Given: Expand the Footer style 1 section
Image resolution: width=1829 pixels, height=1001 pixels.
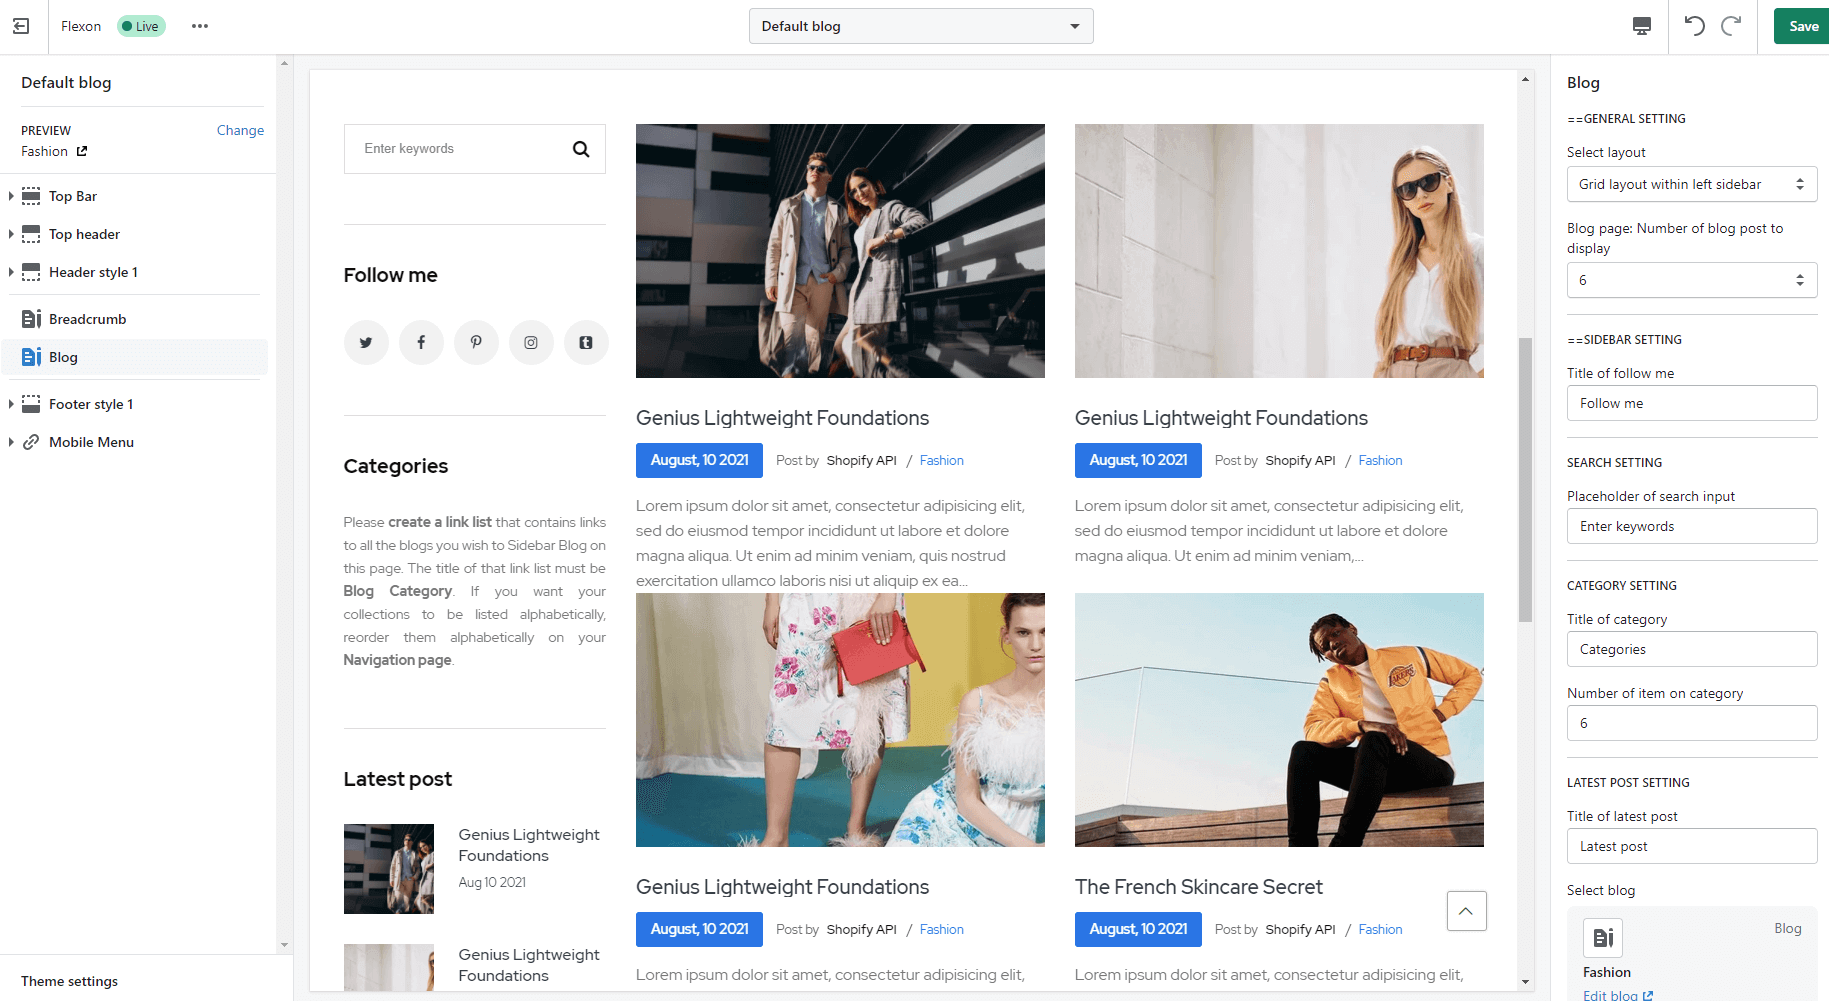Looking at the screenshot, I should click(11, 404).
